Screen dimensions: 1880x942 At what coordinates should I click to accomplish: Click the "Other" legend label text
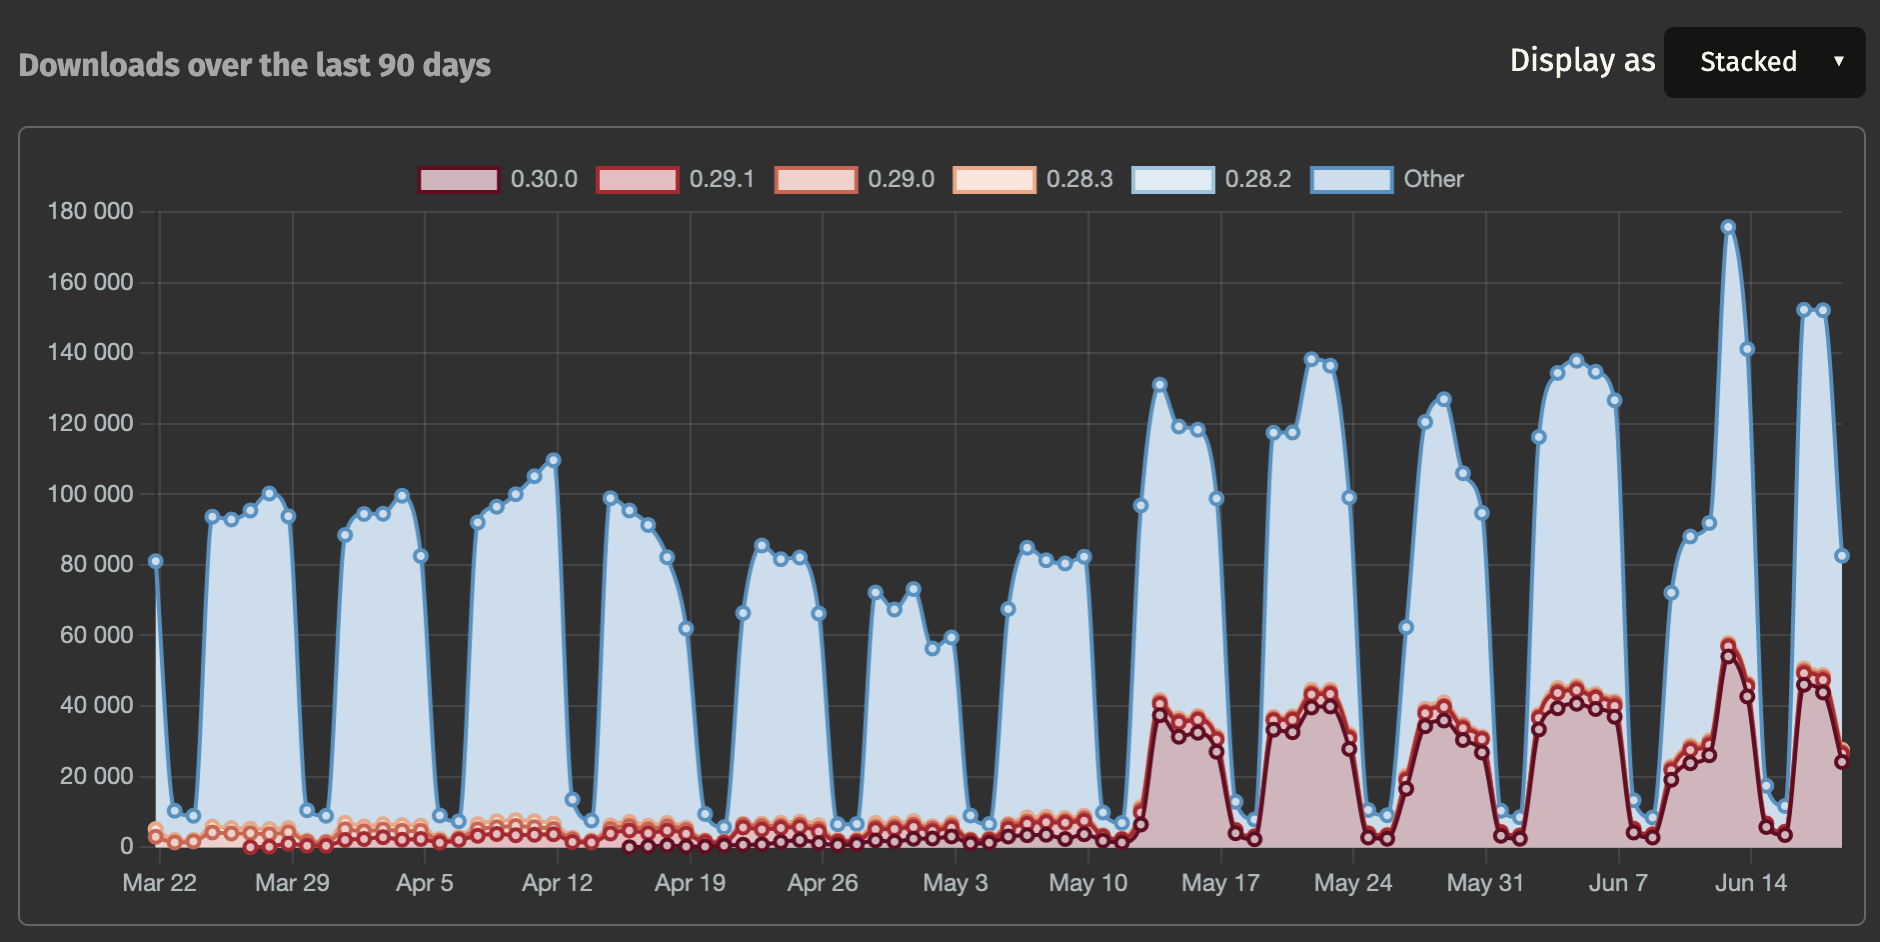tap(1433, 180)
